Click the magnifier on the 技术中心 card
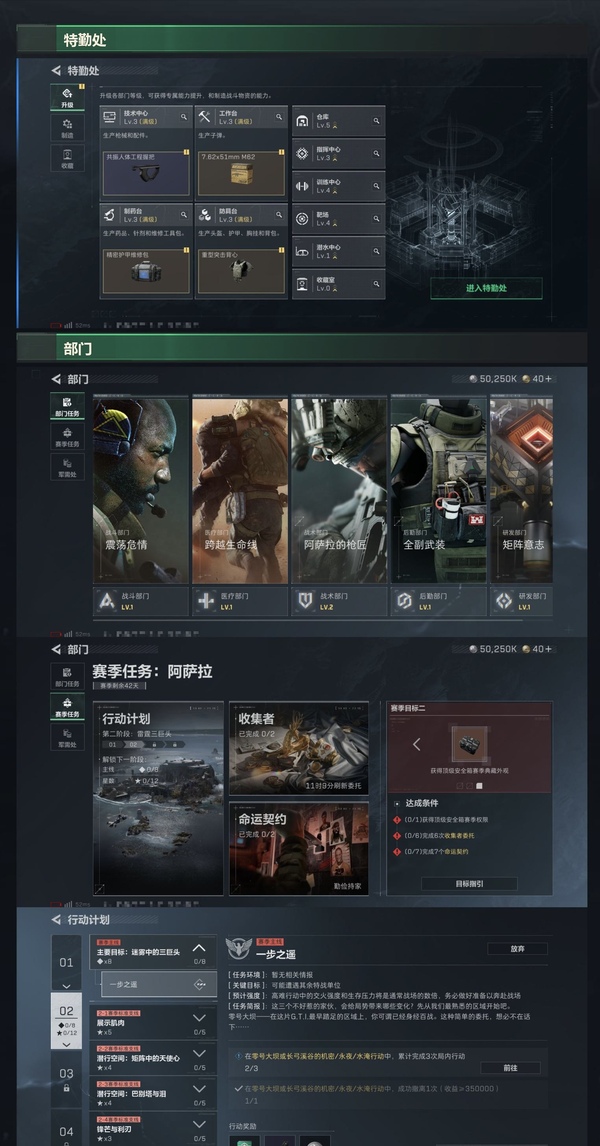 (x=183, y=116)
